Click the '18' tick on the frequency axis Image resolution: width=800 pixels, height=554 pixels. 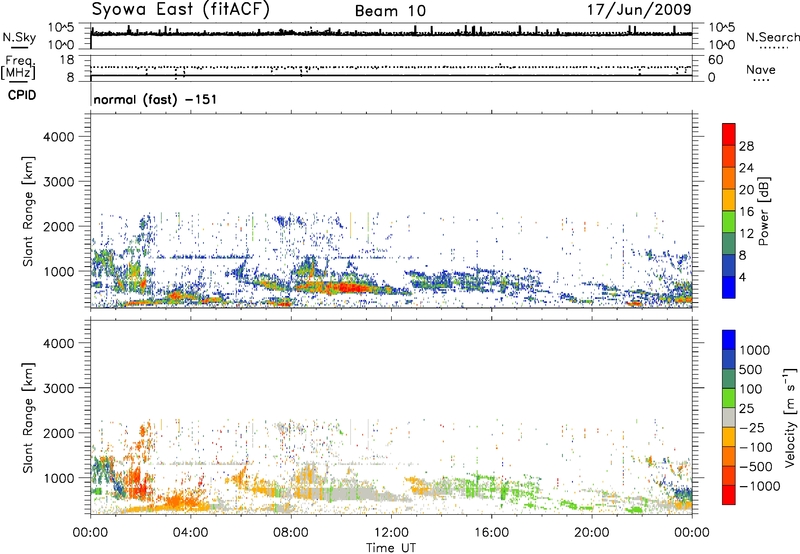click(67, 60)
